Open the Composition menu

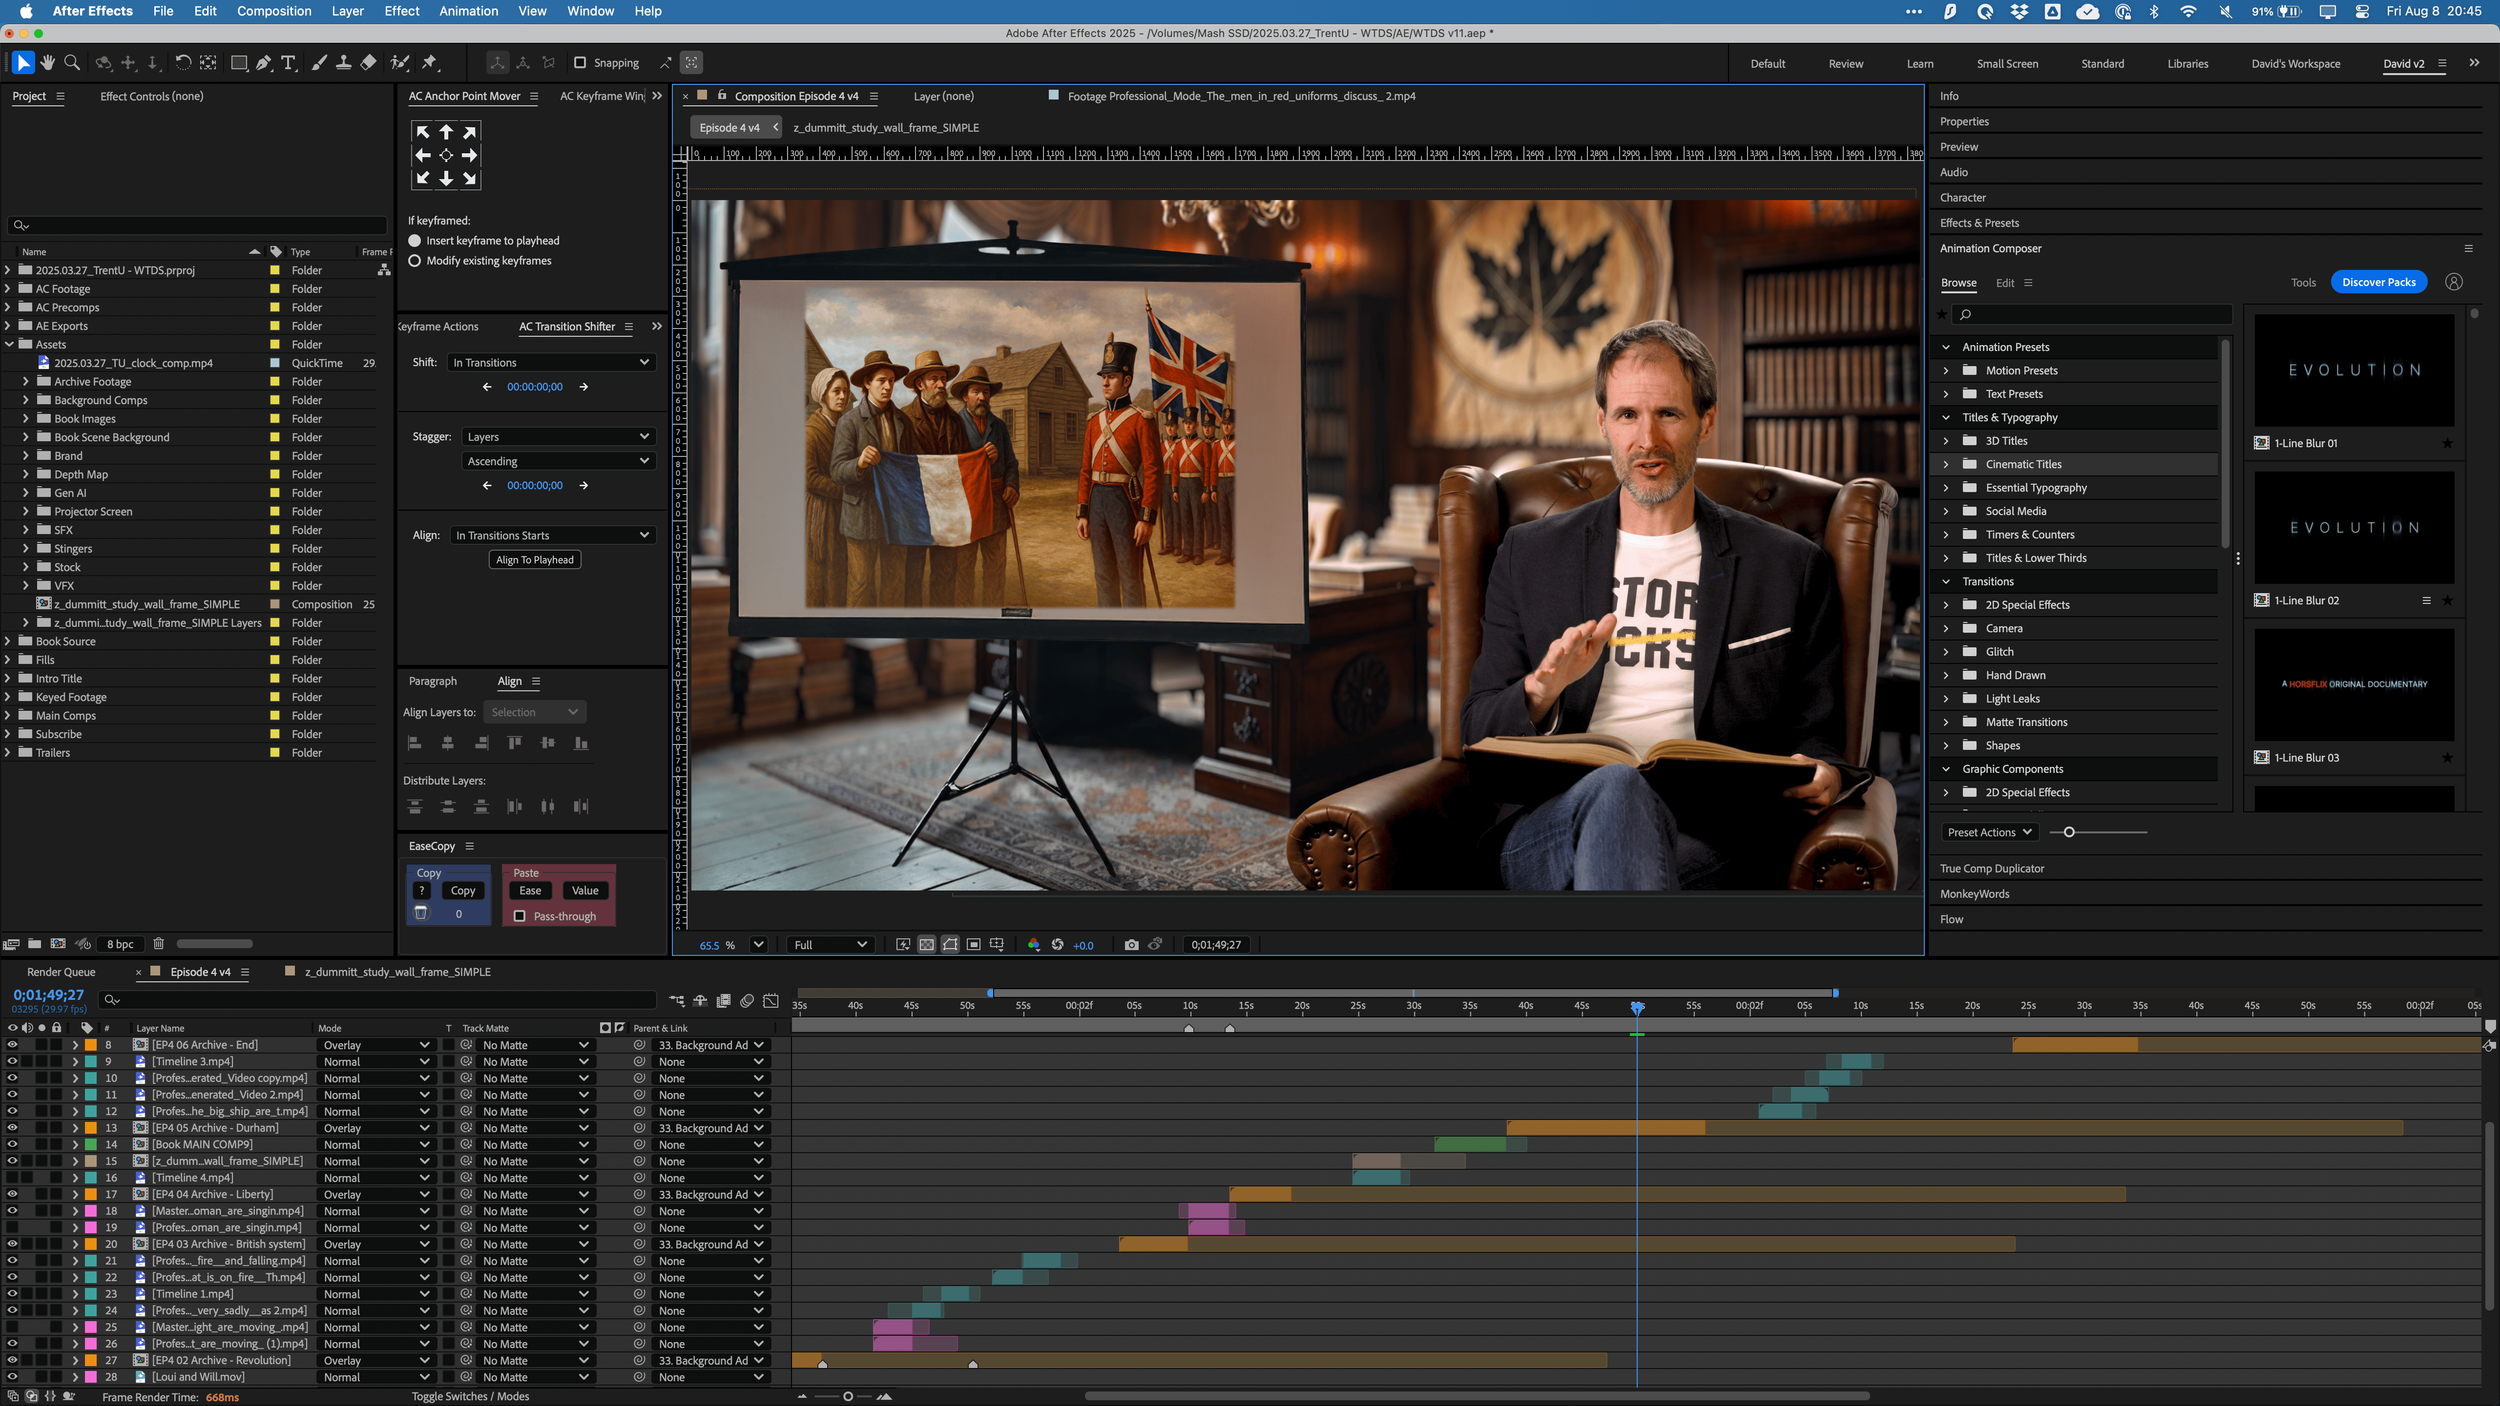coord(274,11)
